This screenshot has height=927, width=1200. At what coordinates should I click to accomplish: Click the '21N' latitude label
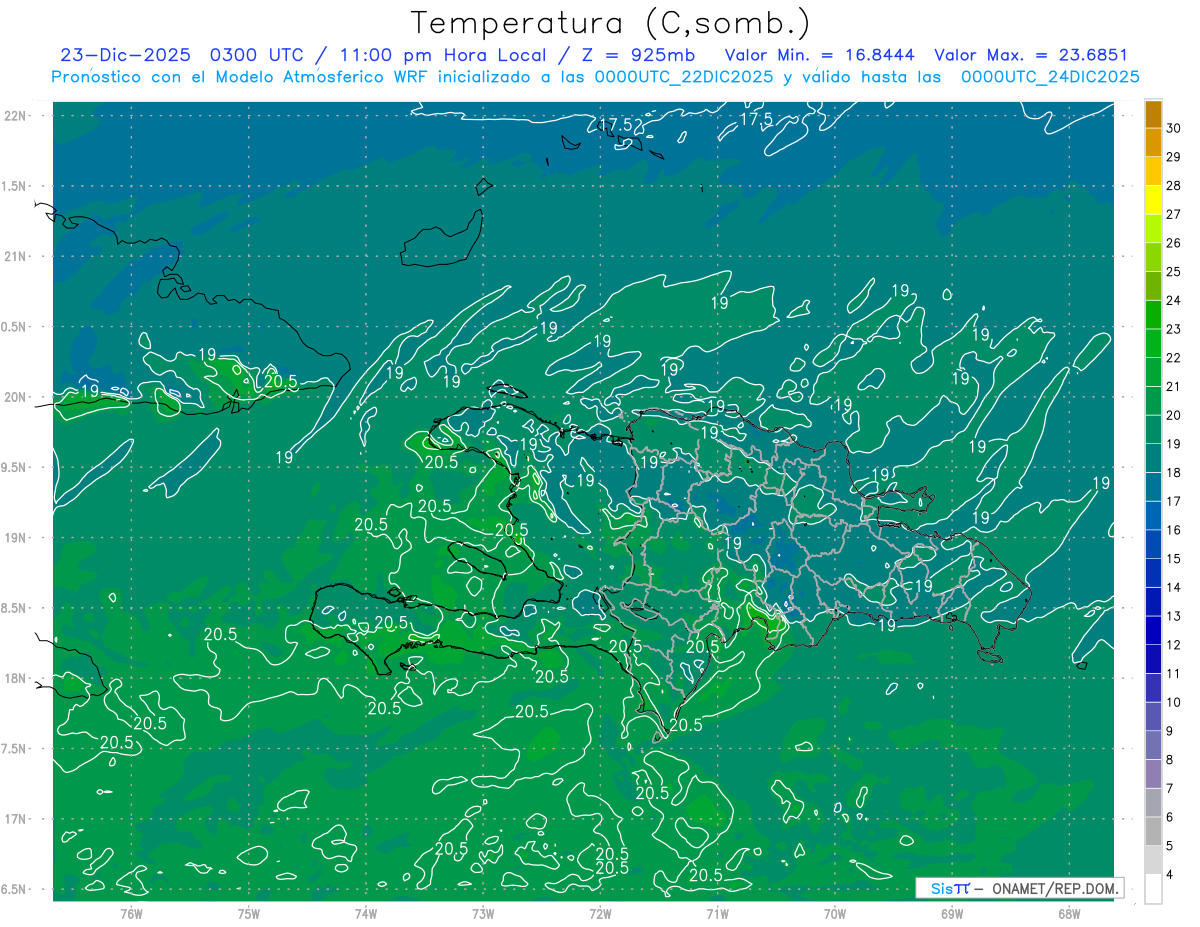15,256
